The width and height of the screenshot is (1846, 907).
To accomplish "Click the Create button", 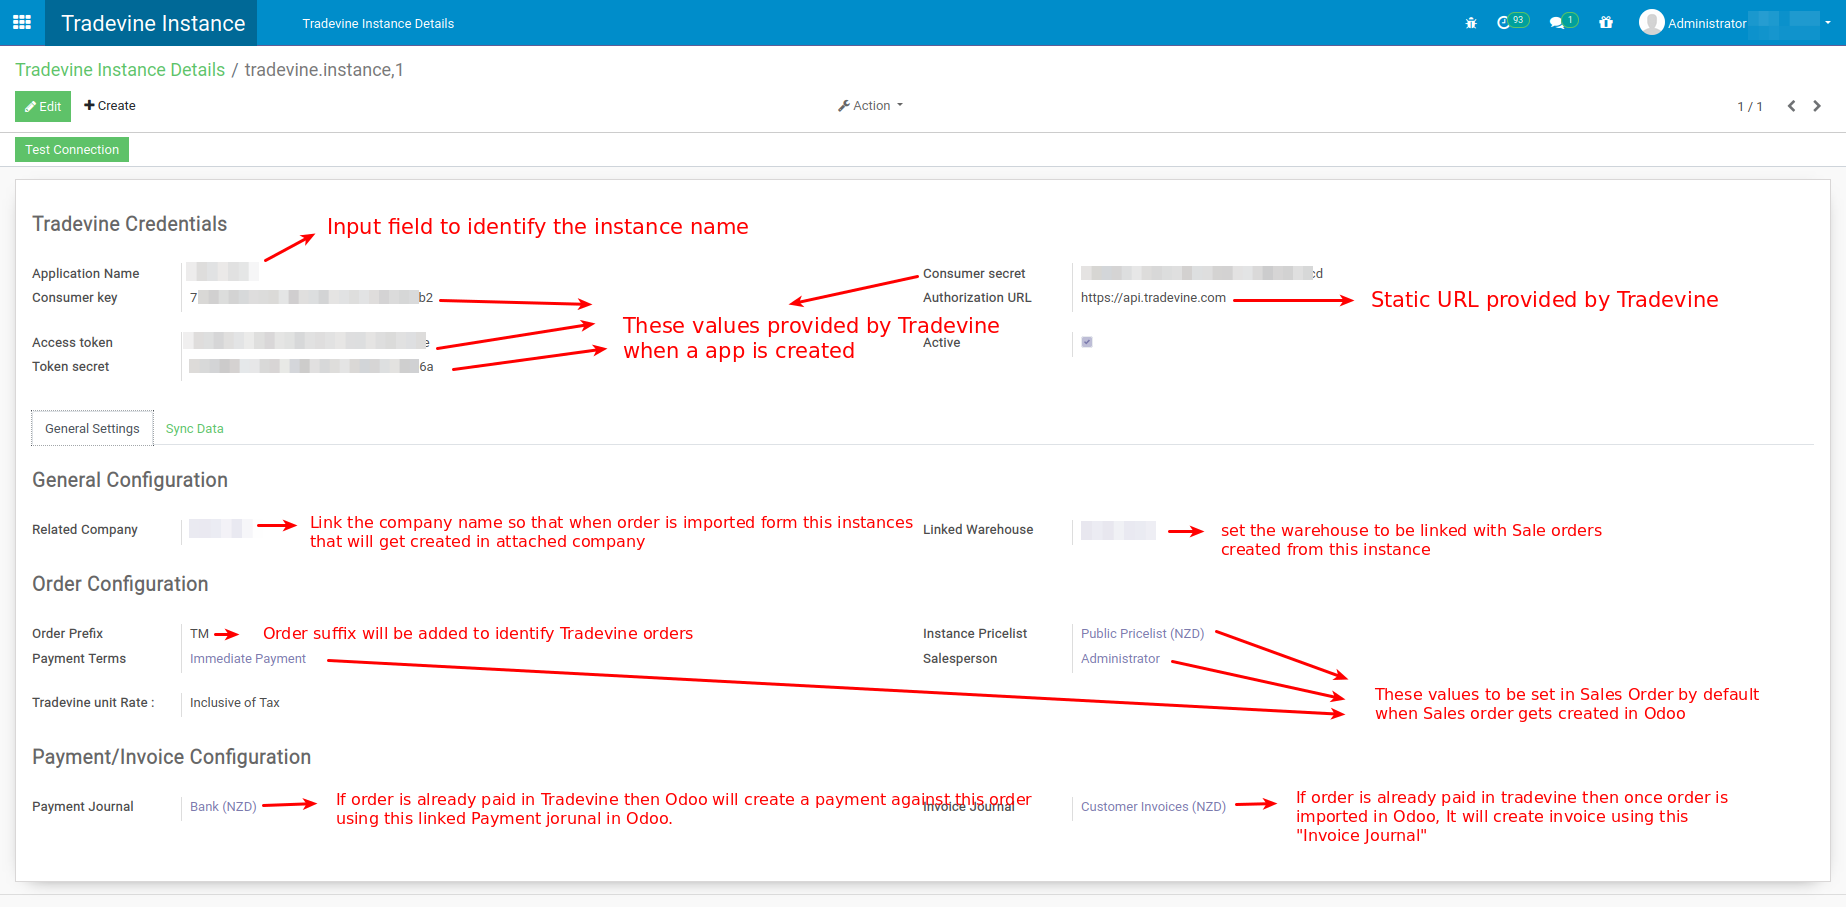I will [x=110, y=106].
